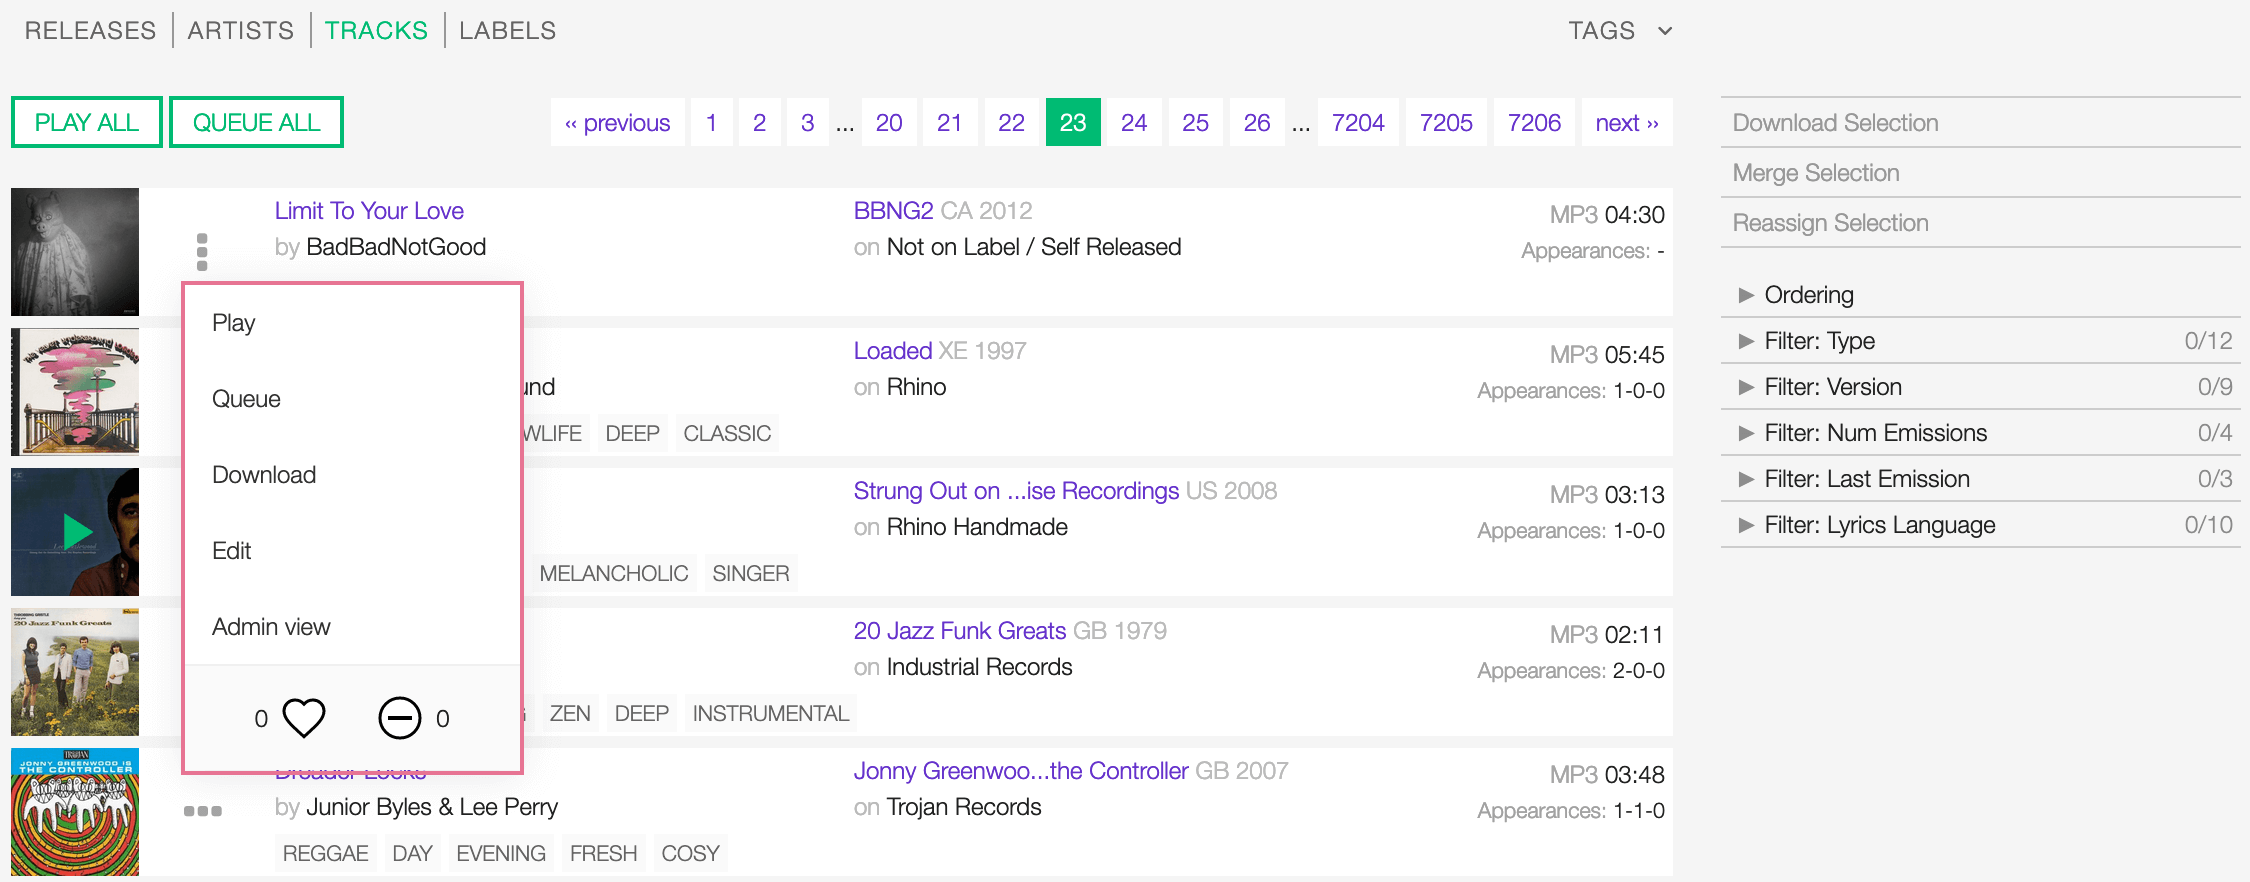The height and width of the screenshot is (882, 2250).
Task: Jump to page 26
Action: click(1257, 122)
